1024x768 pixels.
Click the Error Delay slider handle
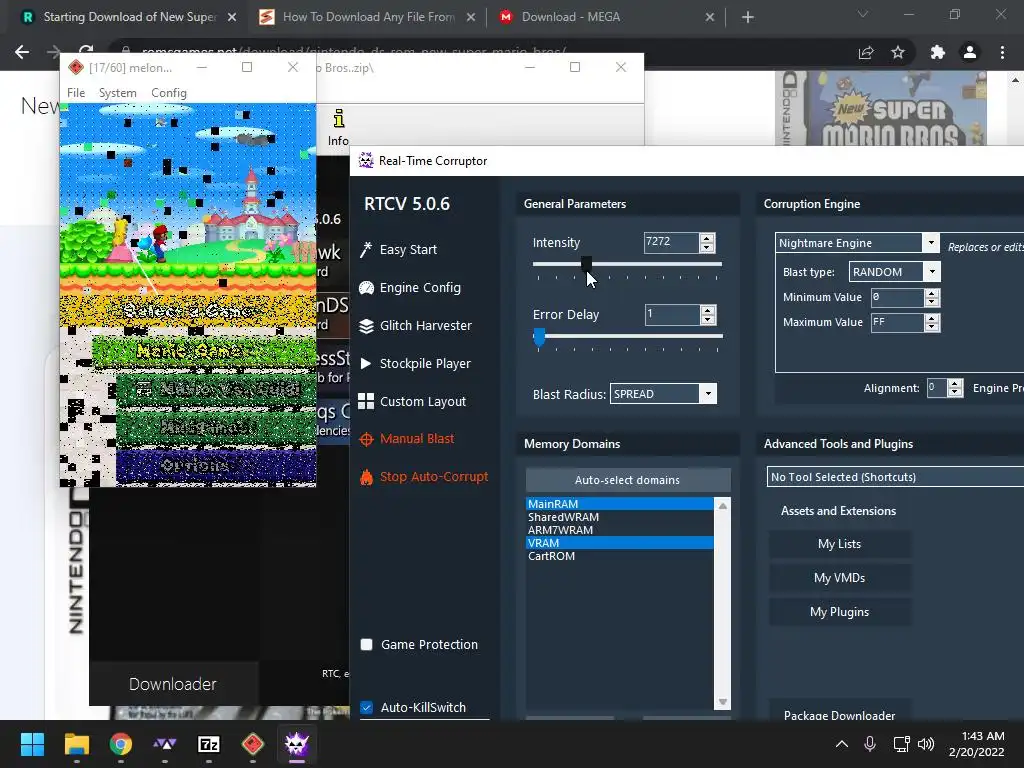pyautogui.click(x=539, y=337)
